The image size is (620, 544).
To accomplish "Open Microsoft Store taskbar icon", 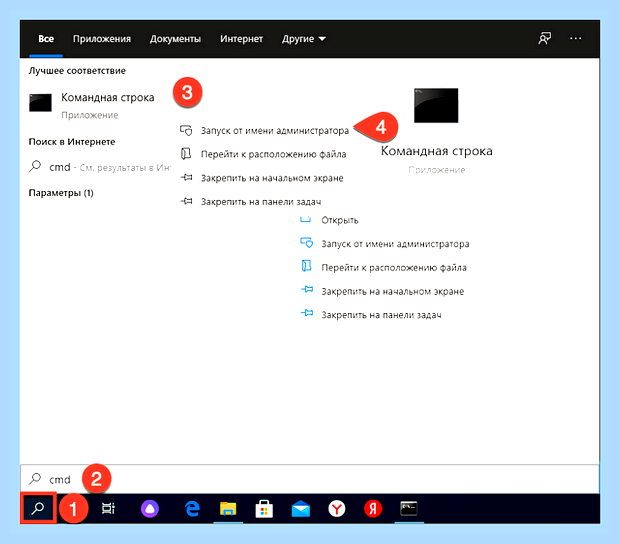I will tap(264, 508).
